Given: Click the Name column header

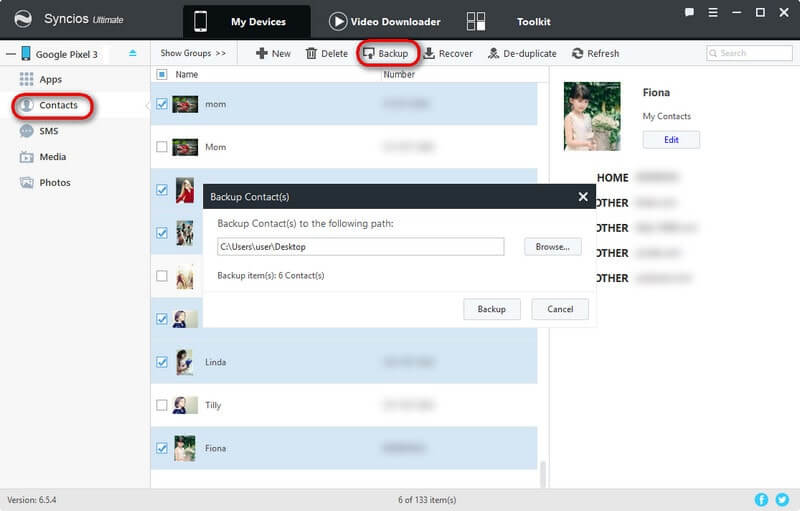Looking at the screenshot, I should [x=186, y=74].
